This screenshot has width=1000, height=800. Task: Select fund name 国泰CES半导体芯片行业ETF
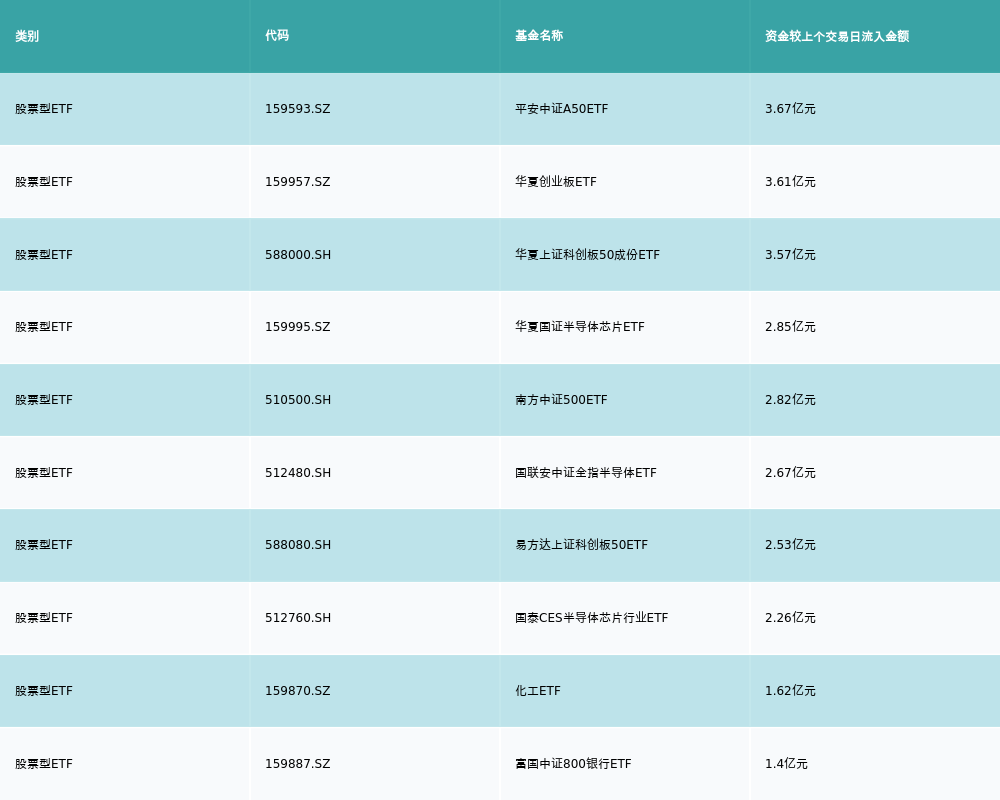coord(591,618)
